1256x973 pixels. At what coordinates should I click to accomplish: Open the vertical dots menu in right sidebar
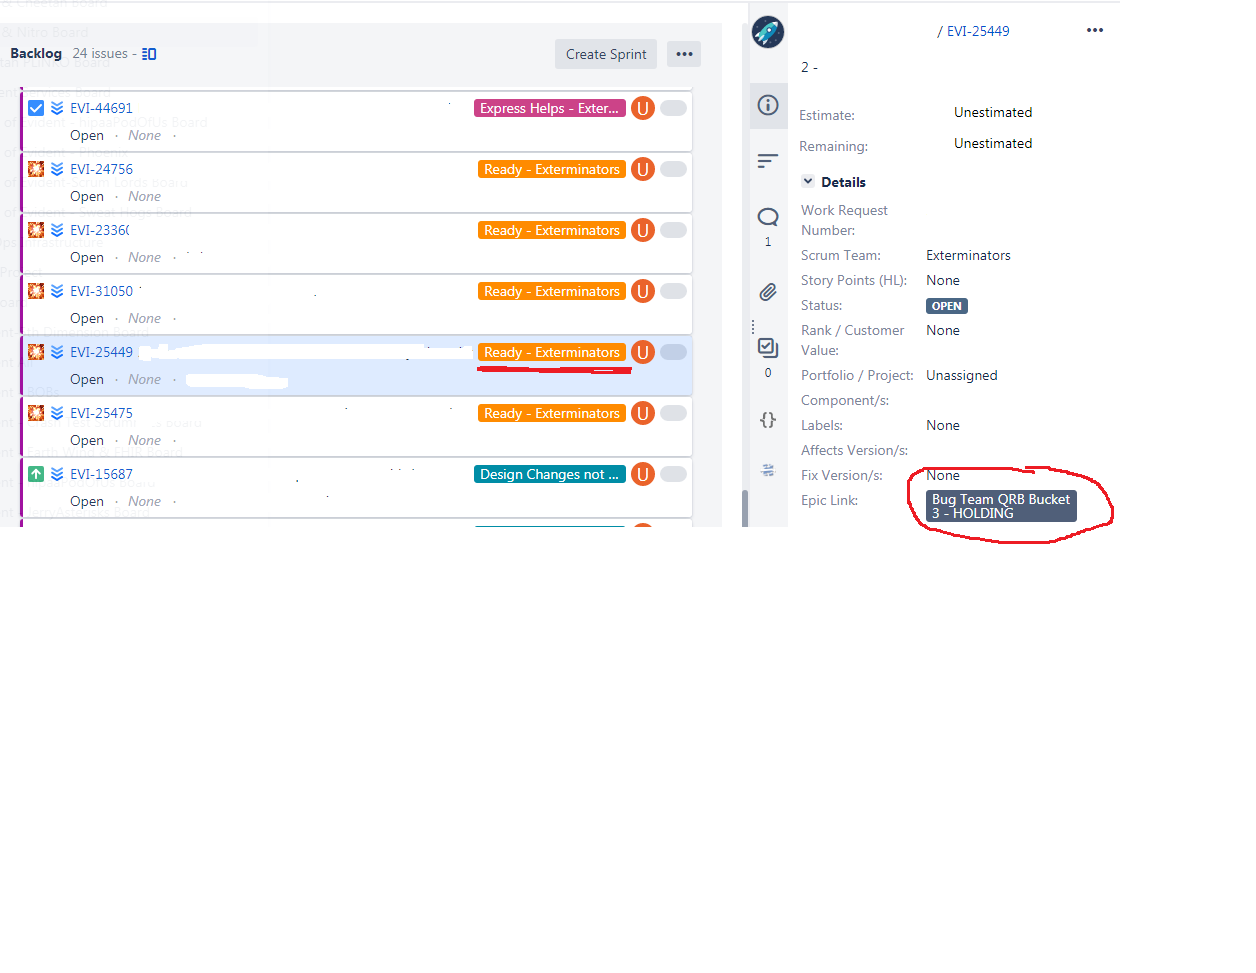753,326
